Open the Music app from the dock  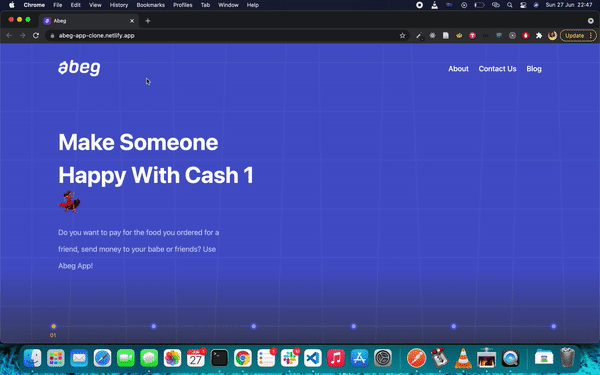pyautogui.click(x=336, y=359)
